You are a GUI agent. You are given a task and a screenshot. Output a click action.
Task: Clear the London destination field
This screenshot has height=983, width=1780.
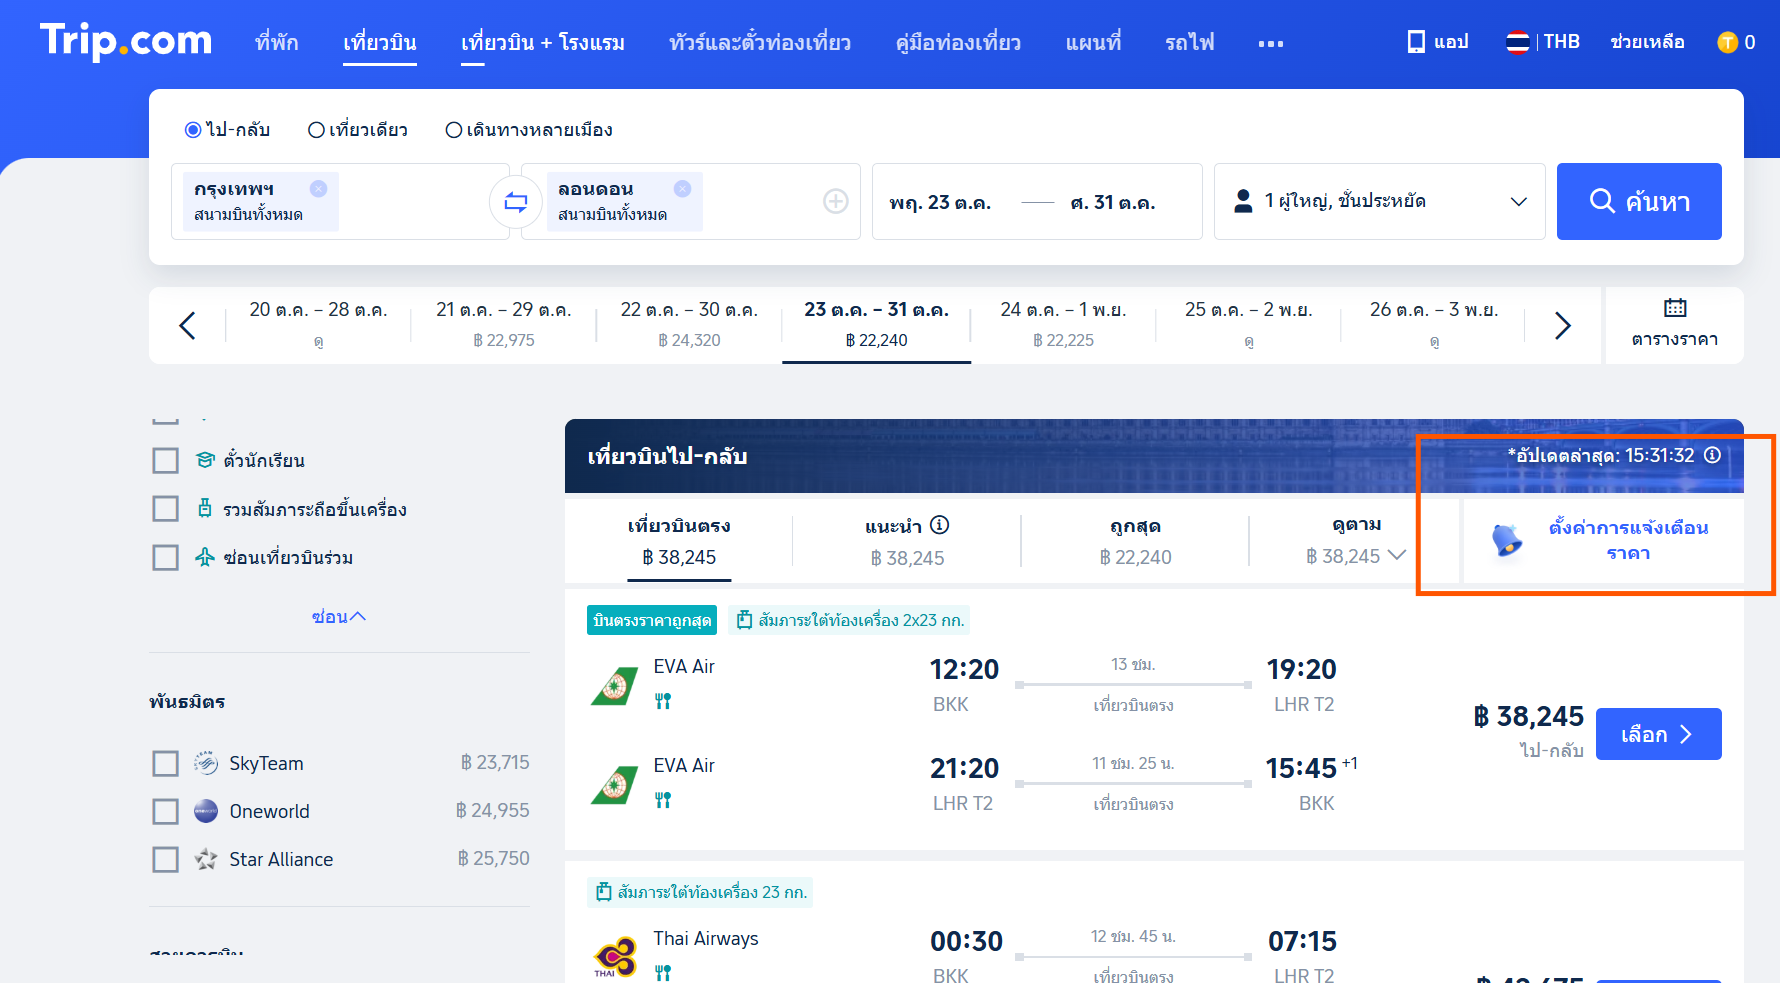[682, 188]
